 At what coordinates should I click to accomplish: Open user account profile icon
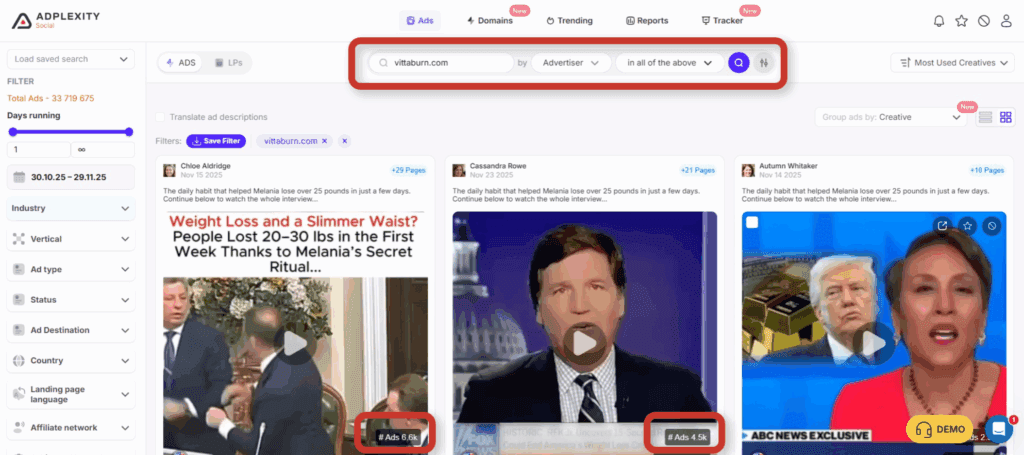pos(1006,21)
